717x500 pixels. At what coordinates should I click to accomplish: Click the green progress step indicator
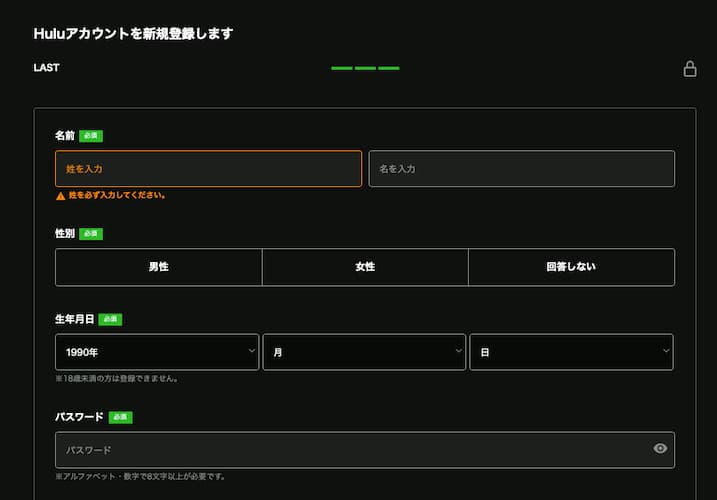click(365, 68)
